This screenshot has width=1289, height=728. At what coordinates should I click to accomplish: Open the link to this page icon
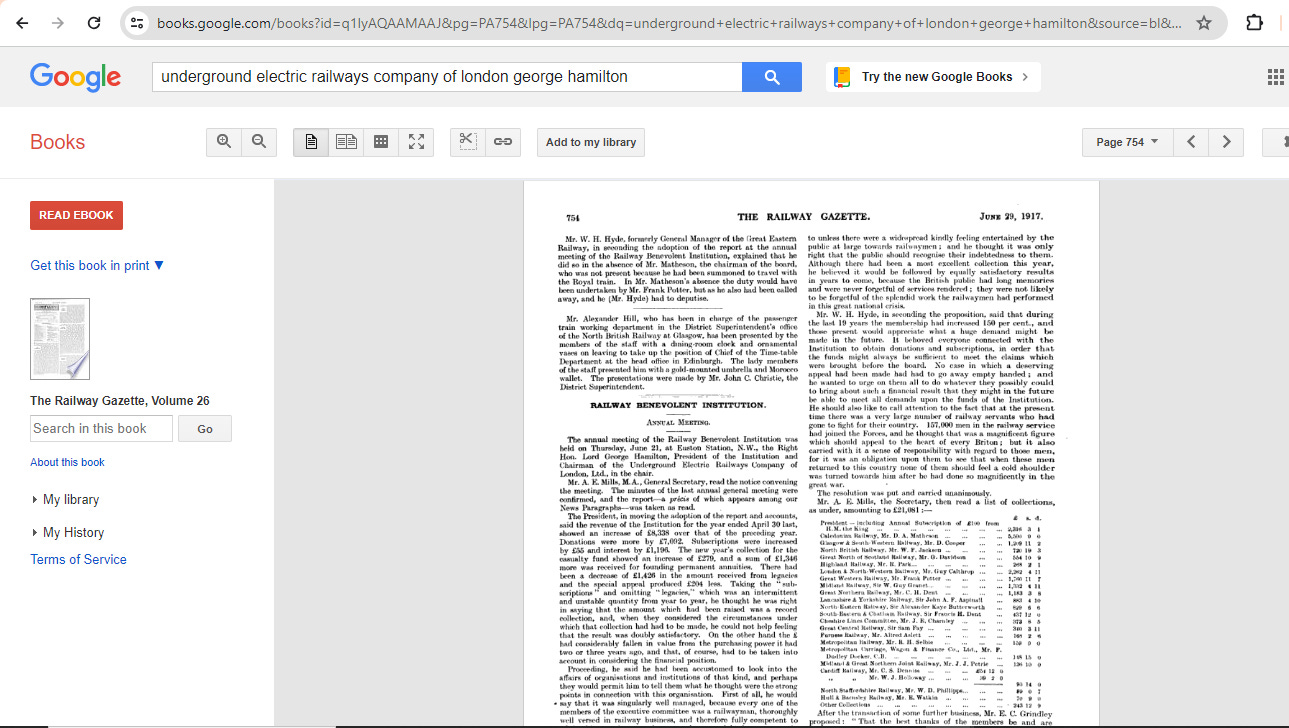tap(503, 142)
